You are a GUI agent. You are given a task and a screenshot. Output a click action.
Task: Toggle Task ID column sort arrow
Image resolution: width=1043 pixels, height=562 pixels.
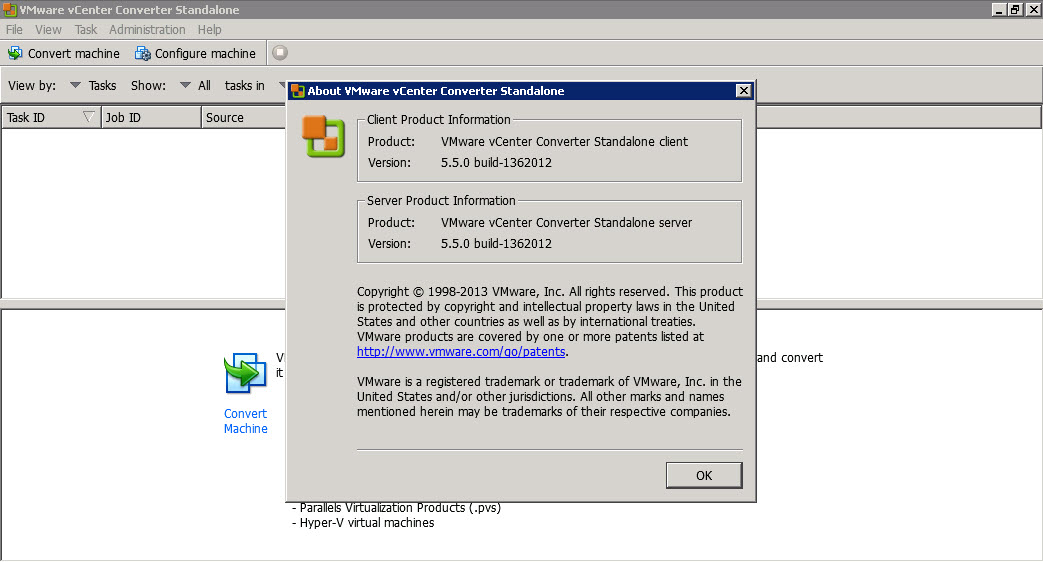88,117
